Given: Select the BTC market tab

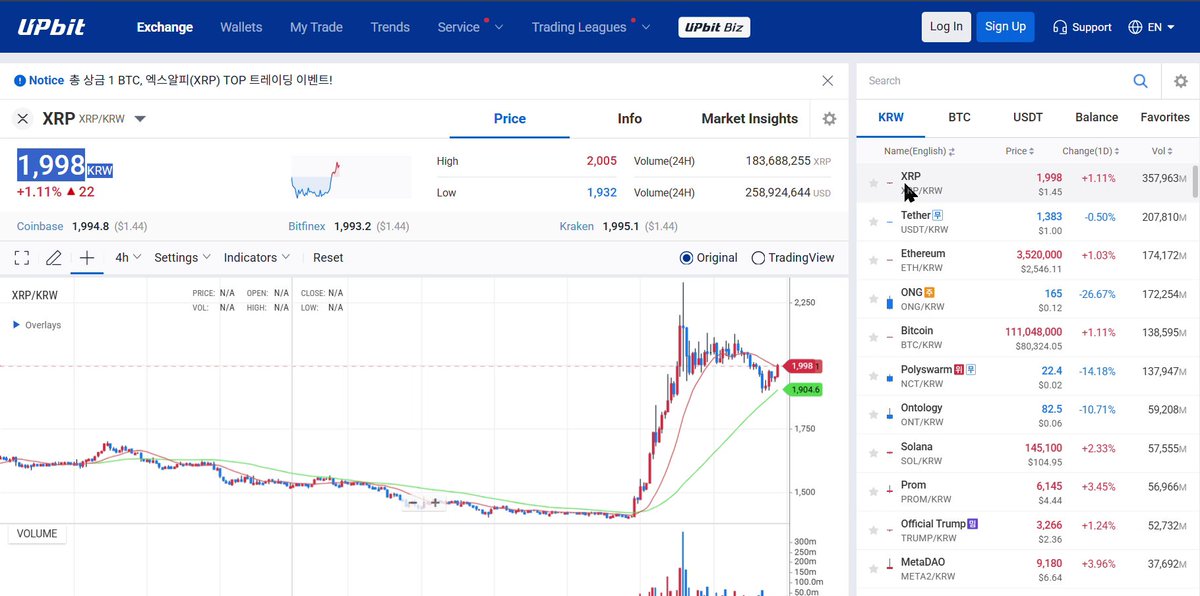Looking at the screenshot, I should point(959,117).
